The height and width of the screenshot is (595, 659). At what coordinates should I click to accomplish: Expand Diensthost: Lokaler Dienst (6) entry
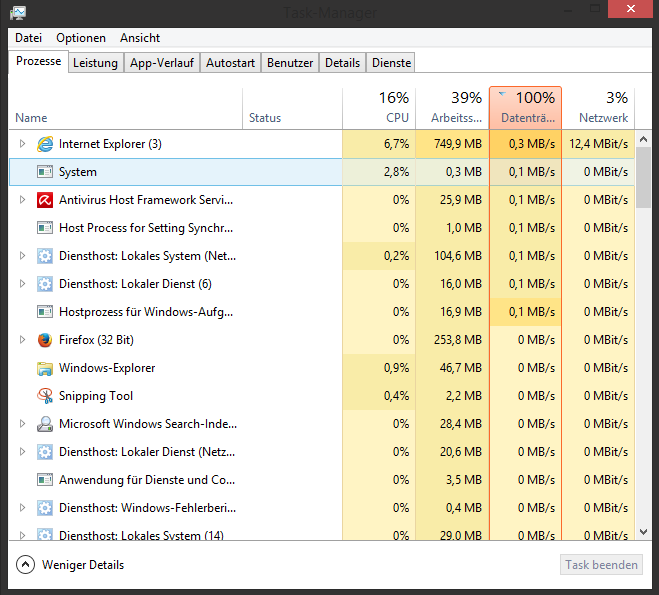pos(22,284)
